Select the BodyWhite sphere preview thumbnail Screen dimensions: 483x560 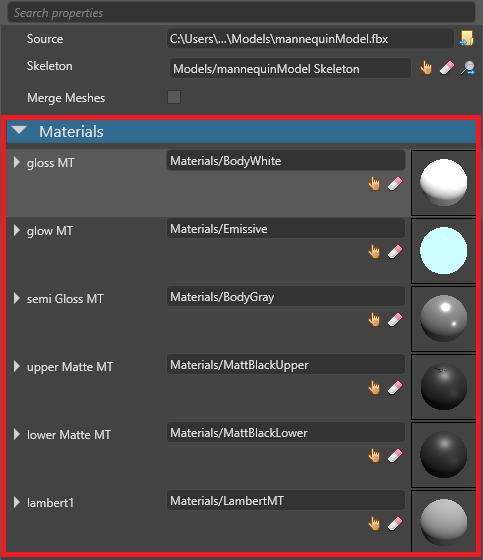click(444, 182)
